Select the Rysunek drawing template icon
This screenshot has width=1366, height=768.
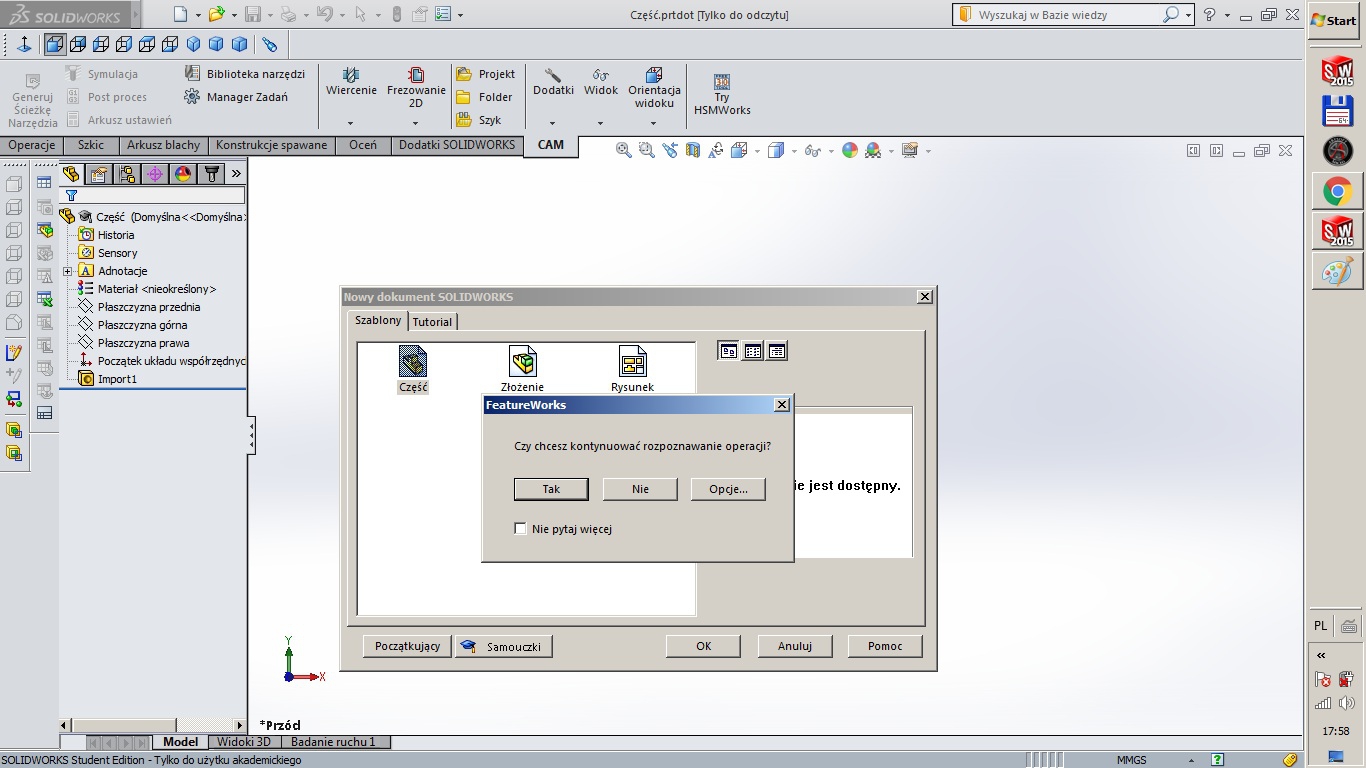(632, 369)
